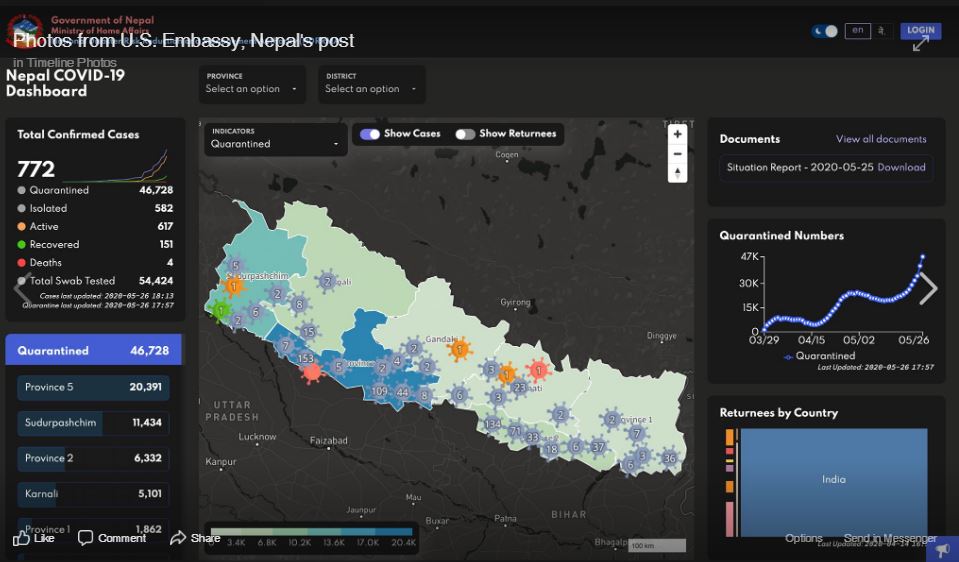Zoom out on the map
This screenshot has width=959, height=562.
tap(677, 154)
